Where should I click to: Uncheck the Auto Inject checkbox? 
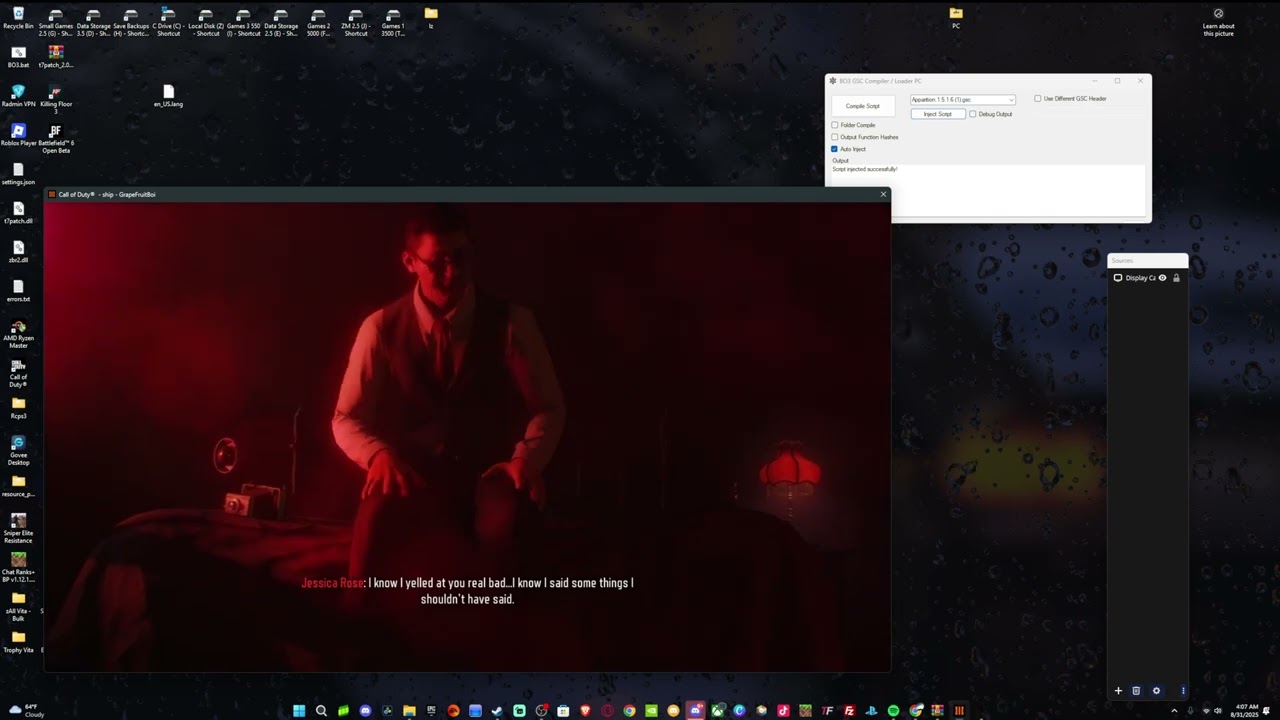pyautogui.click(x=835, y=149)
